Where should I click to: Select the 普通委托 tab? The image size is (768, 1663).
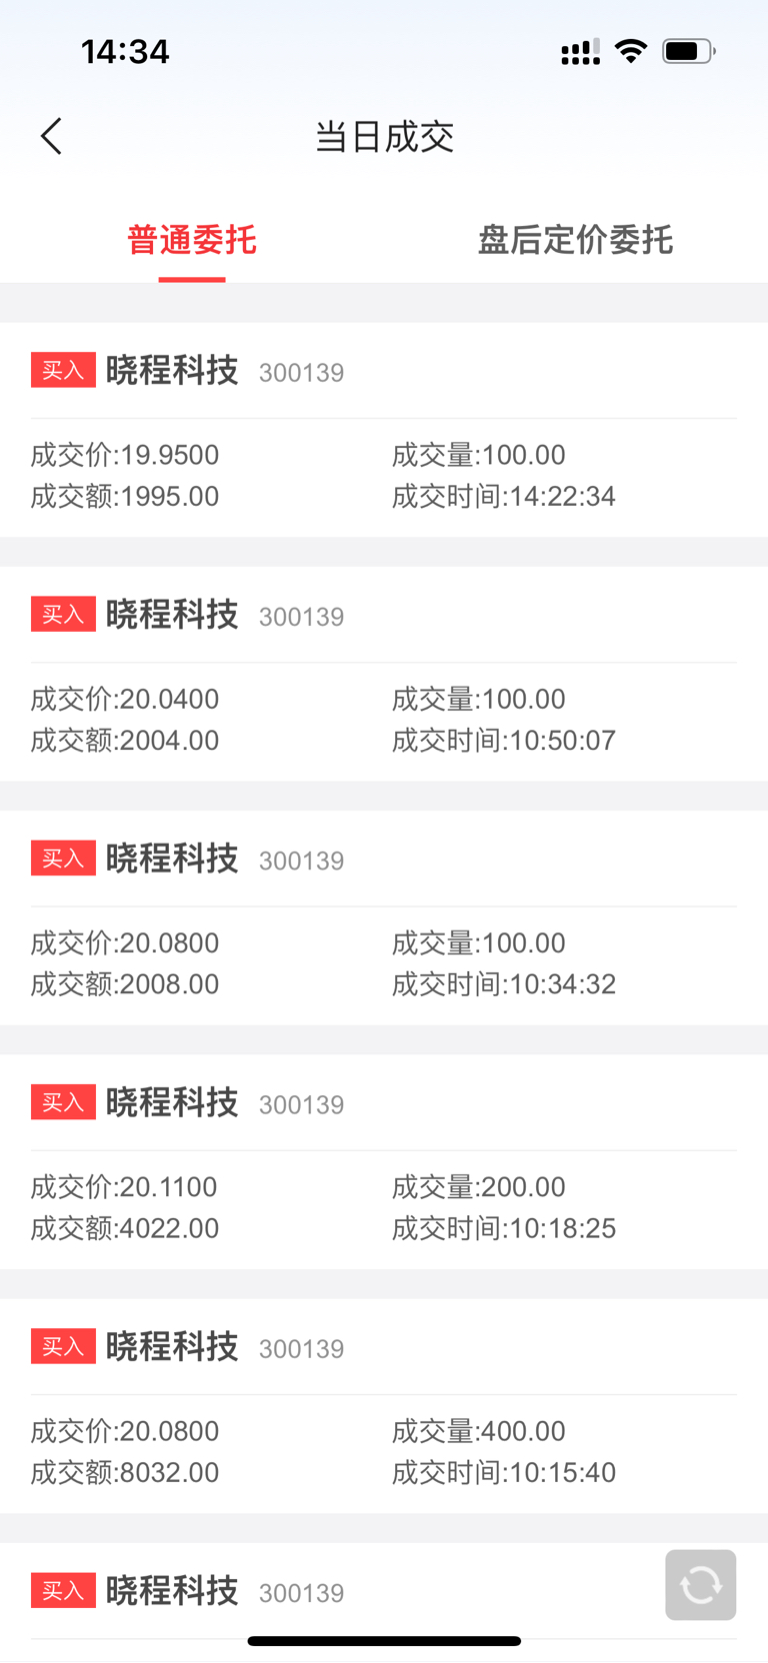192,240
